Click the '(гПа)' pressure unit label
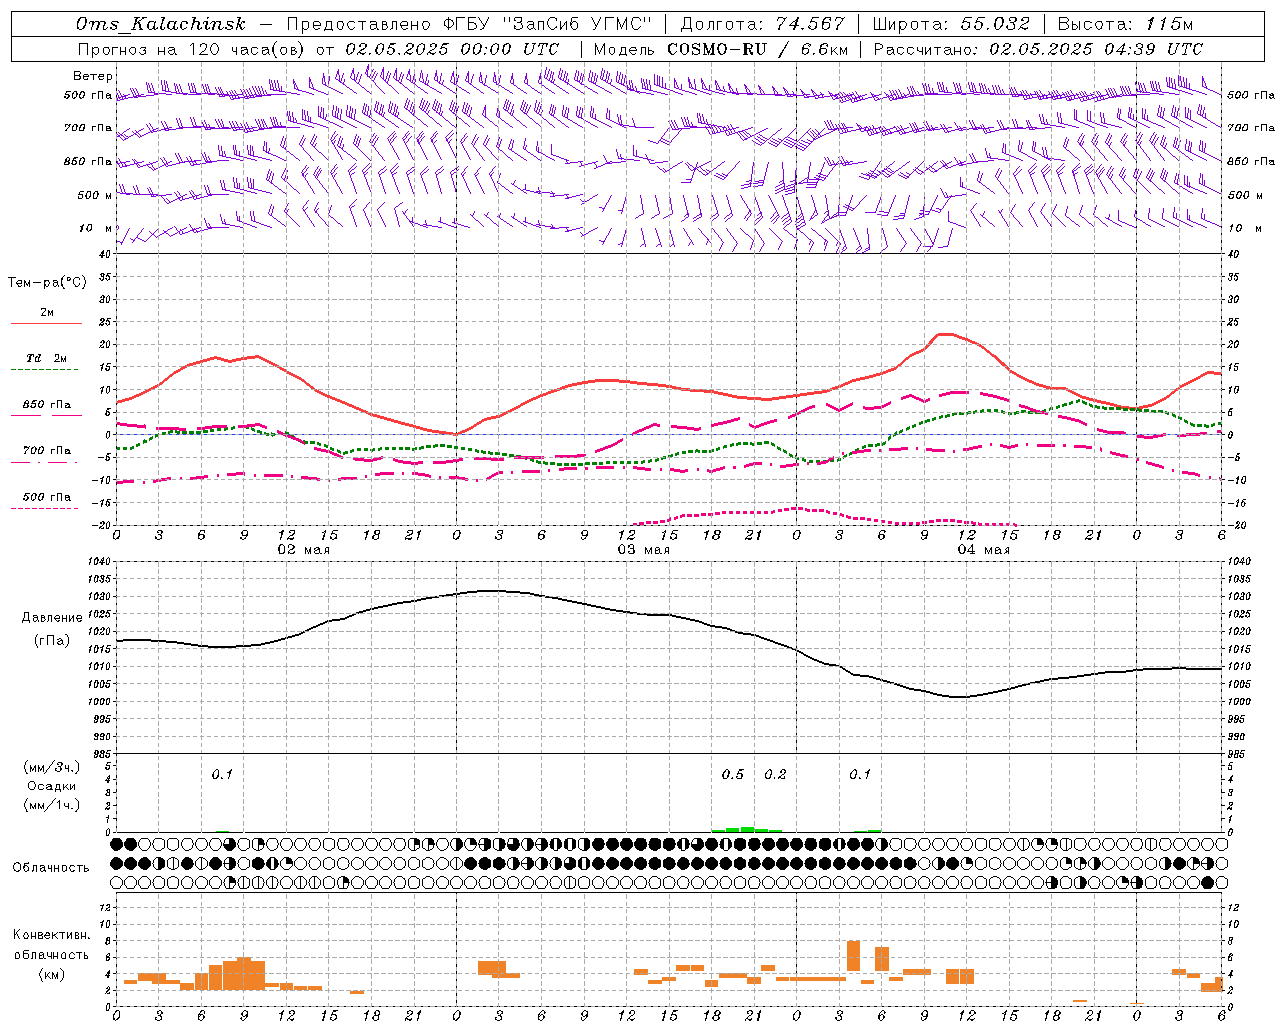 tap(52, 641)
